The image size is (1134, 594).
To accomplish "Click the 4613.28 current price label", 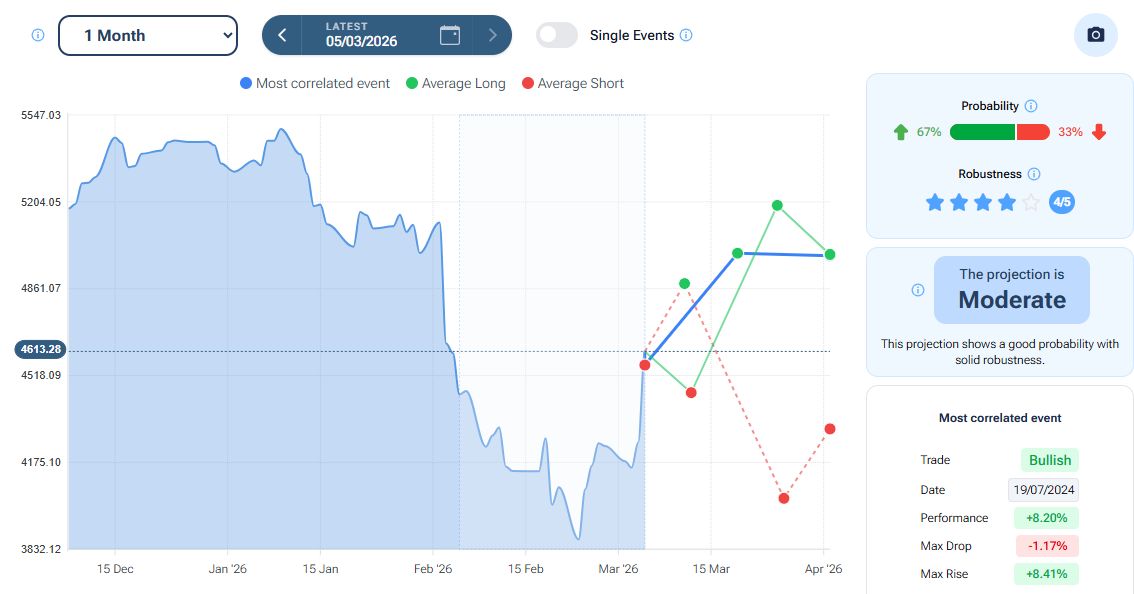I will click(40, 350).
